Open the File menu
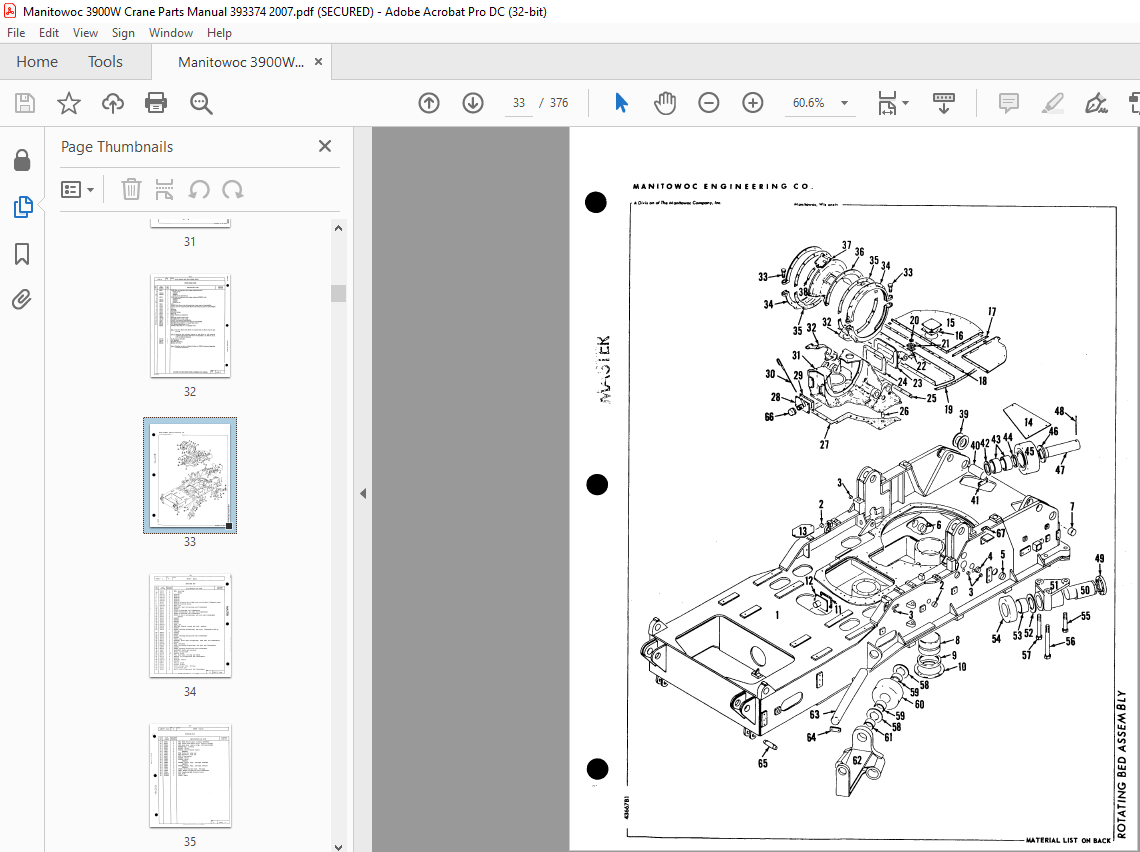 [16, 33]
